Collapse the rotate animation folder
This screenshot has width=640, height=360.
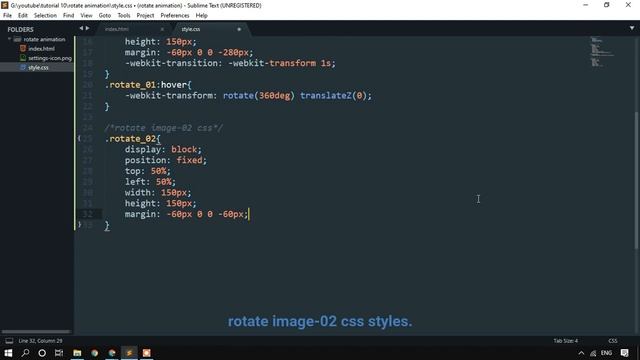(9, 39)
